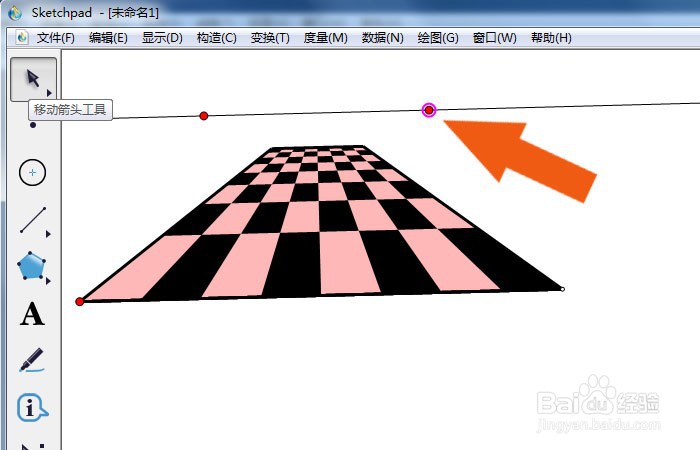The image size is (700, 450).
Task: Open the 显示(D) menu
Action: coord(162,38)
